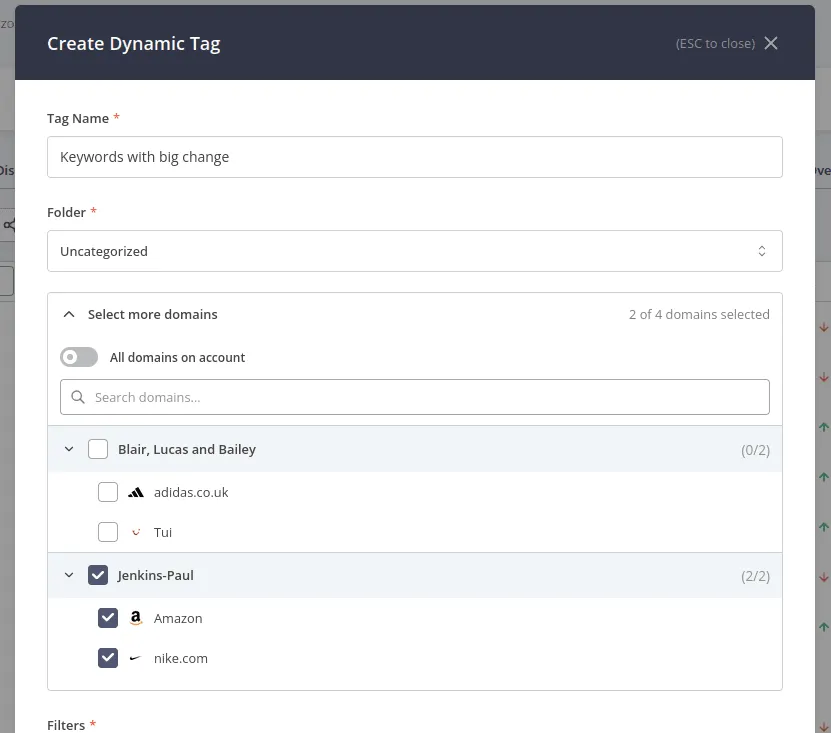Viewport: 831px width, 733px height.
Task: Check the Blair, Lucas and Bailey checkbox
Action: [98, 449]
